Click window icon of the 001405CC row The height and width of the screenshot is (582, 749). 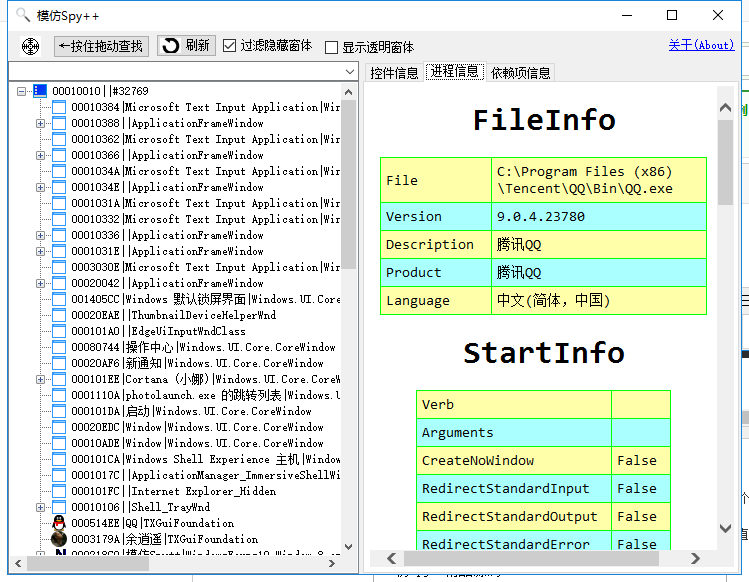59,299
